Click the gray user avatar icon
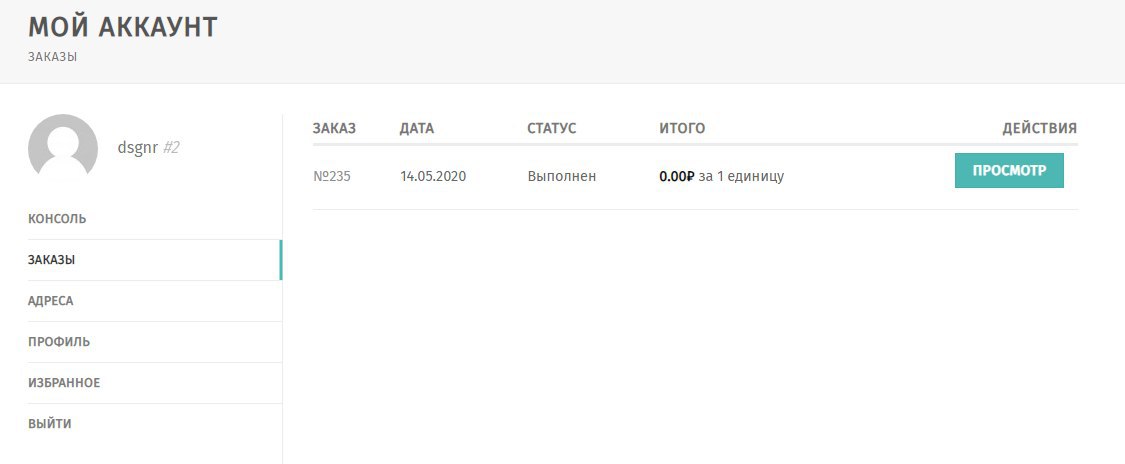1125x464 pixels. click(x=63, y=148)
